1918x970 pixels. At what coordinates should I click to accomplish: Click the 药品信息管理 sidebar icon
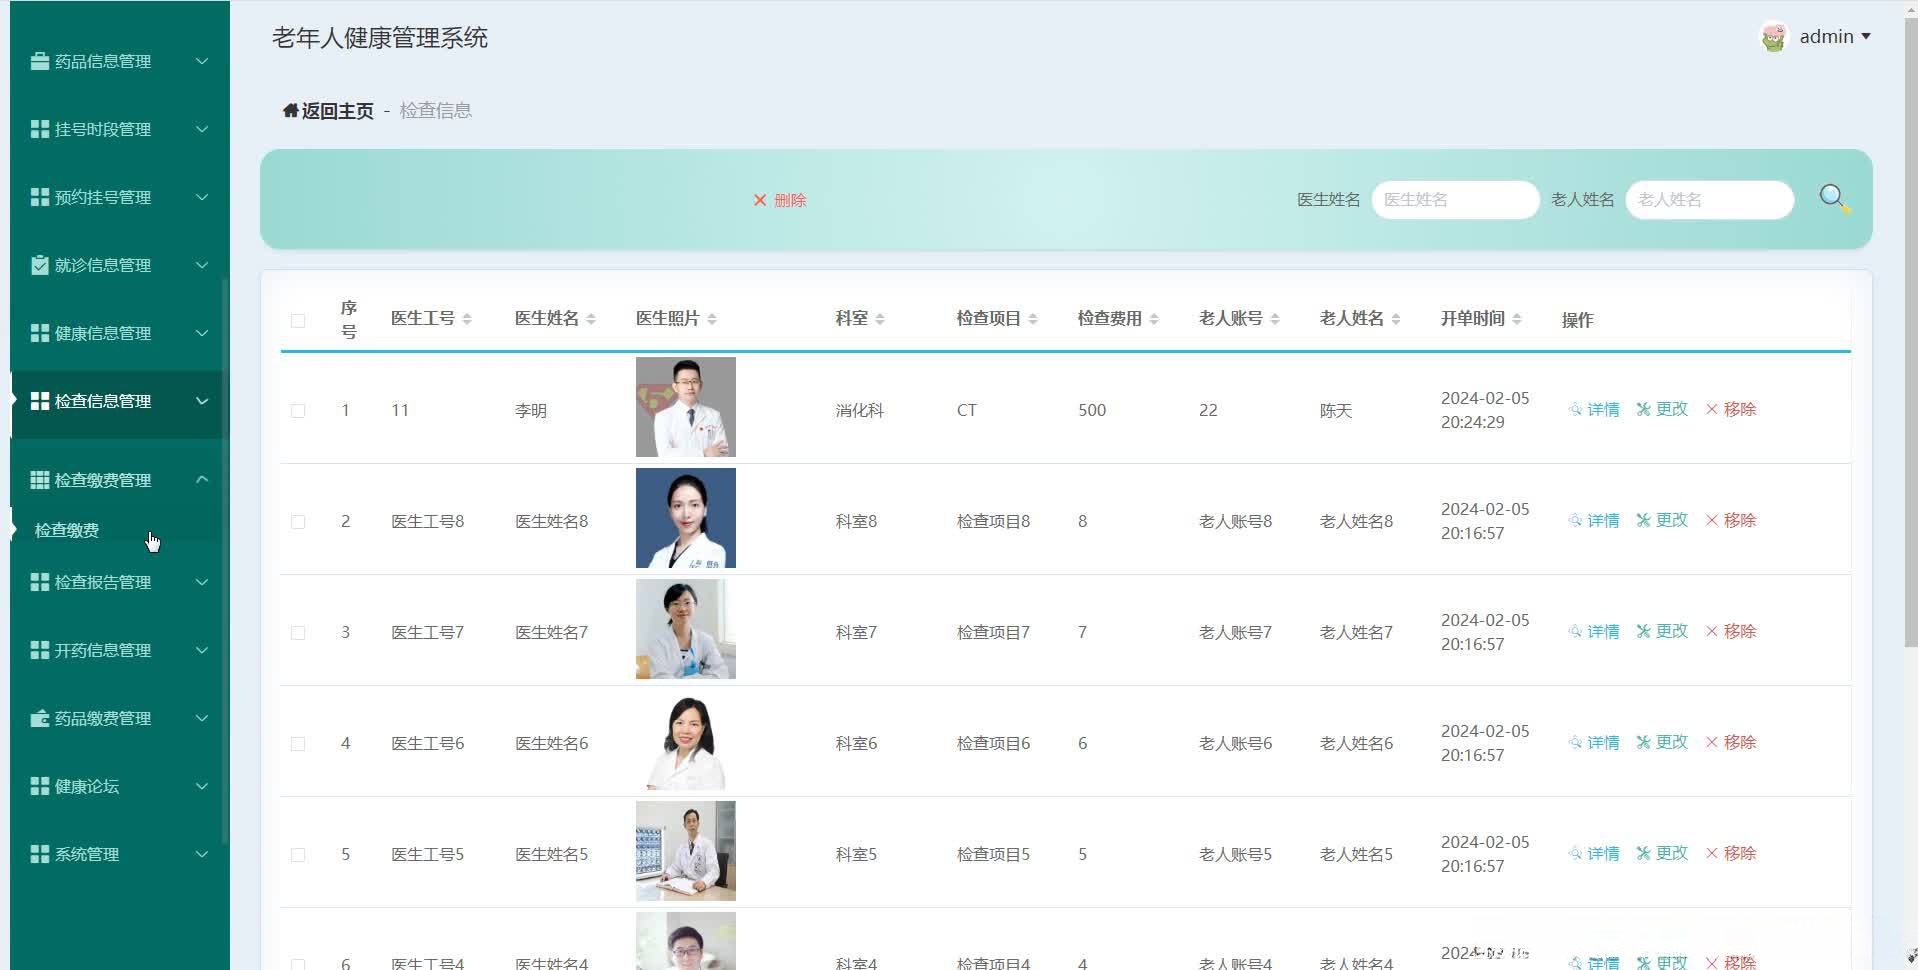[39, 61]
